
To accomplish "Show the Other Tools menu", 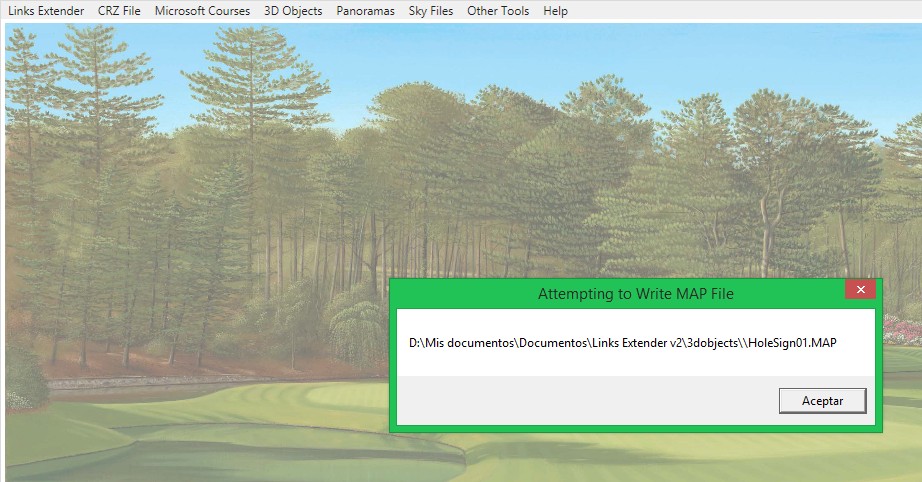I will (x=498, y=11).
